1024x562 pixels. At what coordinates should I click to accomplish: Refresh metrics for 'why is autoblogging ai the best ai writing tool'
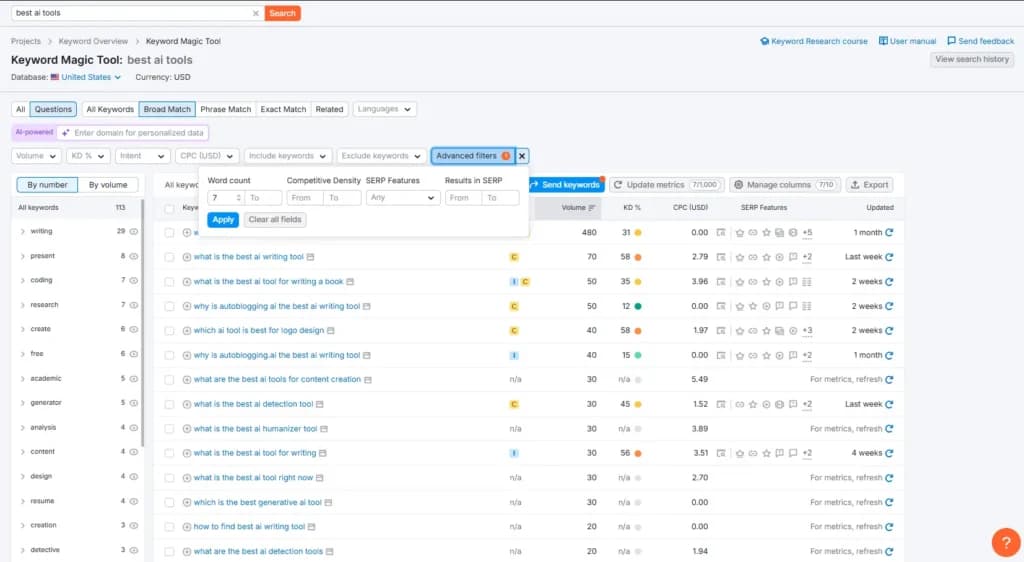coord(889,306)
